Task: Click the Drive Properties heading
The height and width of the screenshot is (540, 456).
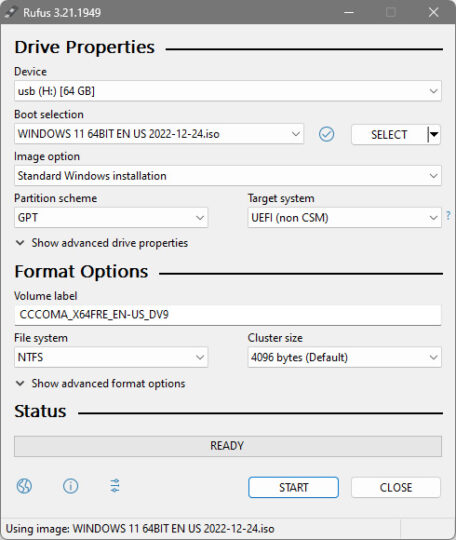Action: click(x=84, y=48)
